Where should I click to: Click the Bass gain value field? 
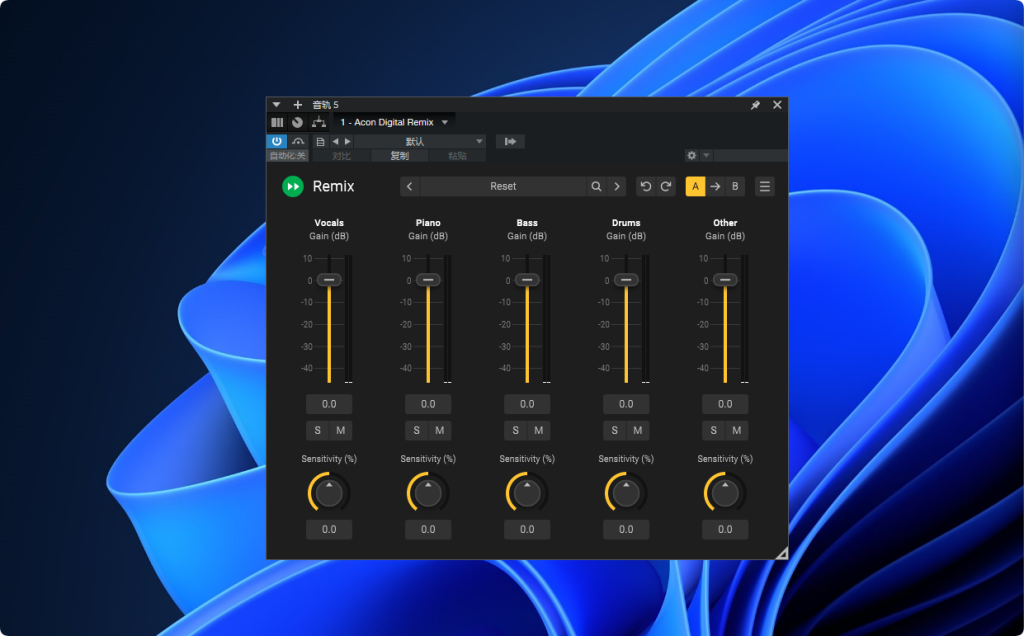pos(527,404)
